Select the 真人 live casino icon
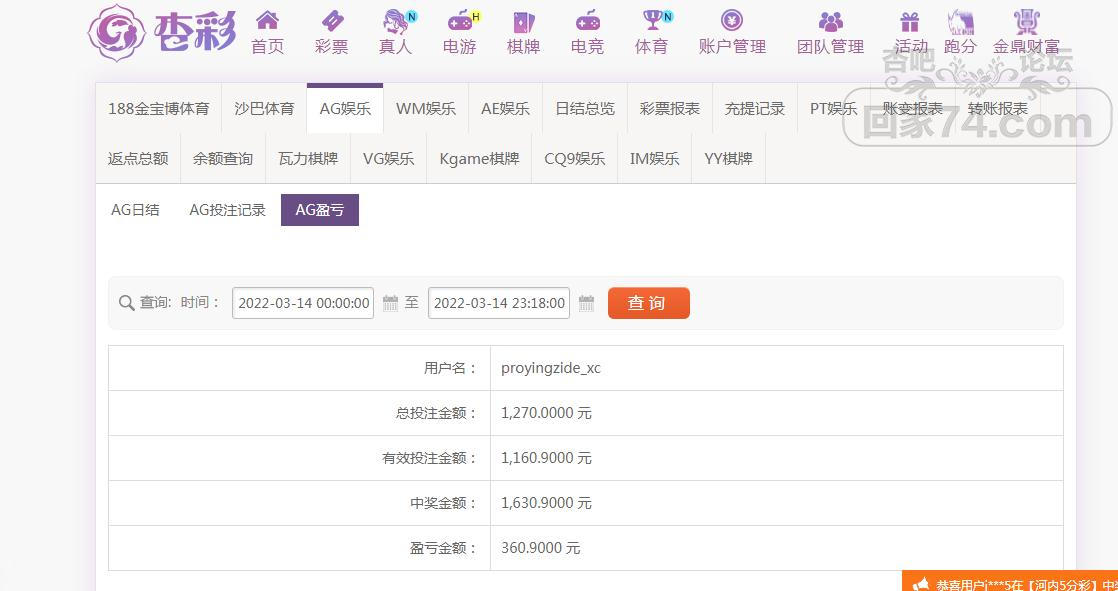This screenshot has width=1118, height=591. (396, 21)
